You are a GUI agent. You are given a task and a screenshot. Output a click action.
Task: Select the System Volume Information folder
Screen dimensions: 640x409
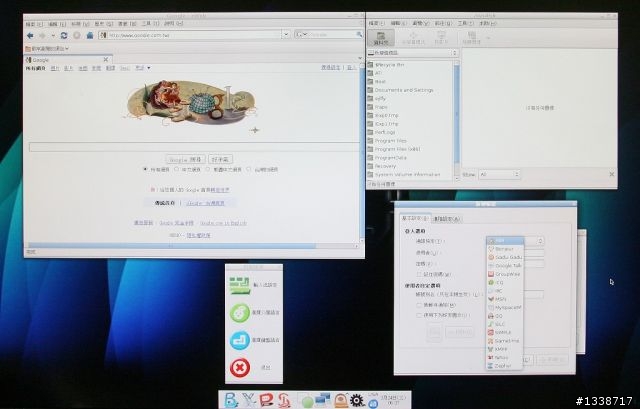(x=404, y=174)
